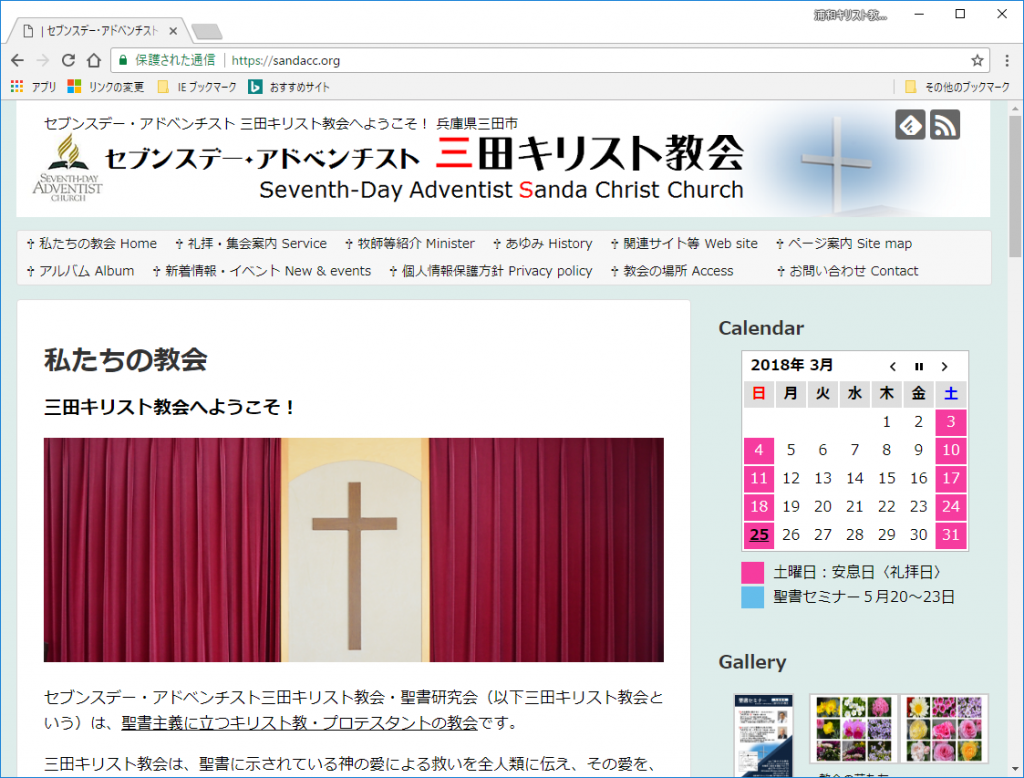
Task: Open the pink roses gallery thumbnail
Action: (x=944, y=729)
